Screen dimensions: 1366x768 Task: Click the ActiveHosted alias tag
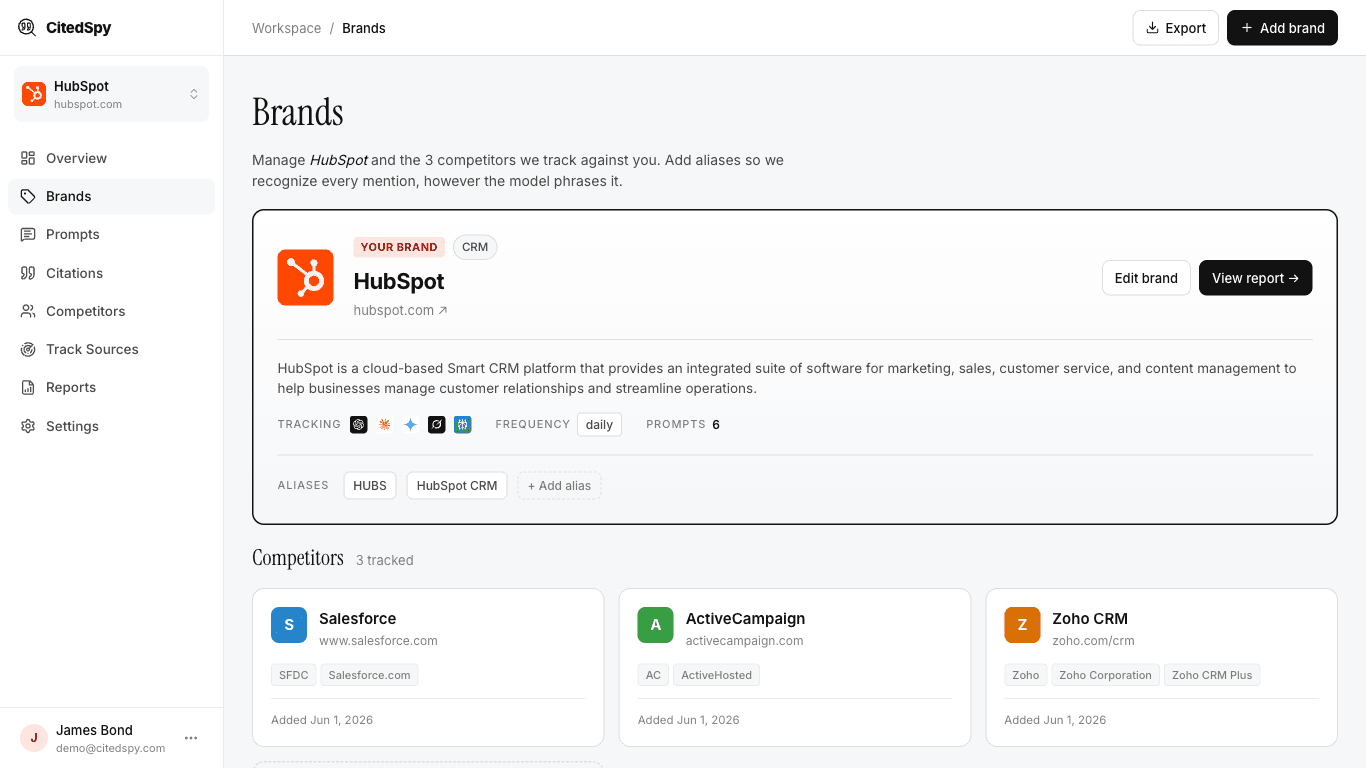(x=716, y=675)
